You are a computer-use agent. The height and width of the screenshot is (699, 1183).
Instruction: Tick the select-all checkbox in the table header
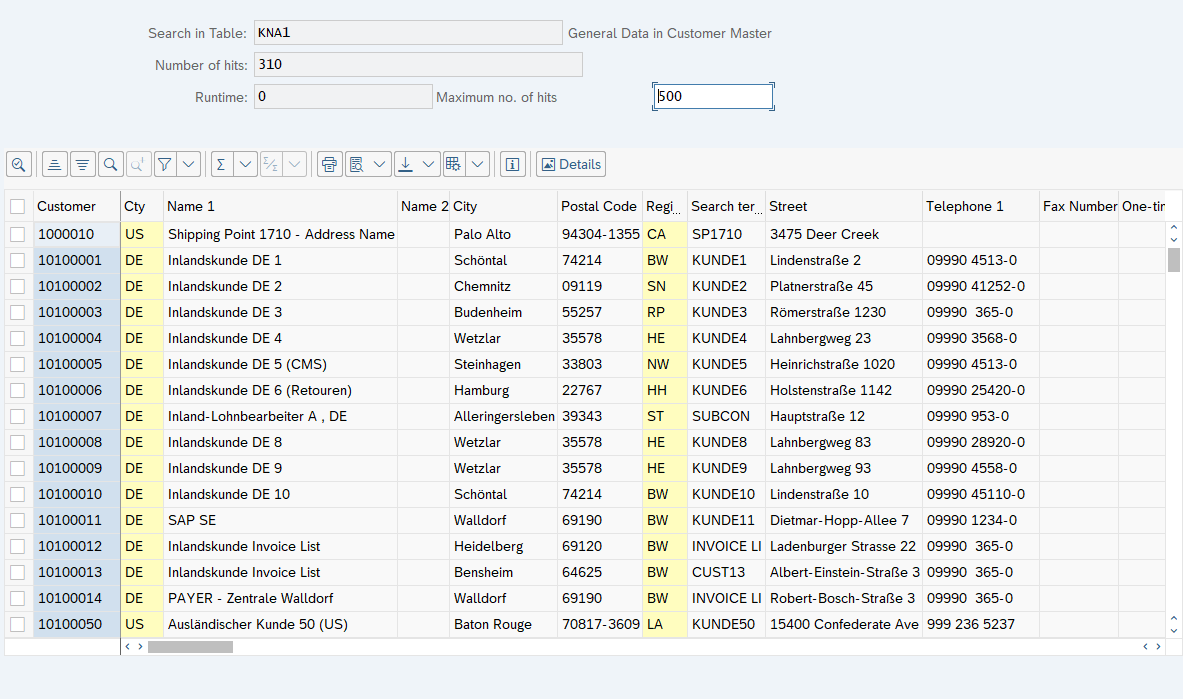click(18, 206)
